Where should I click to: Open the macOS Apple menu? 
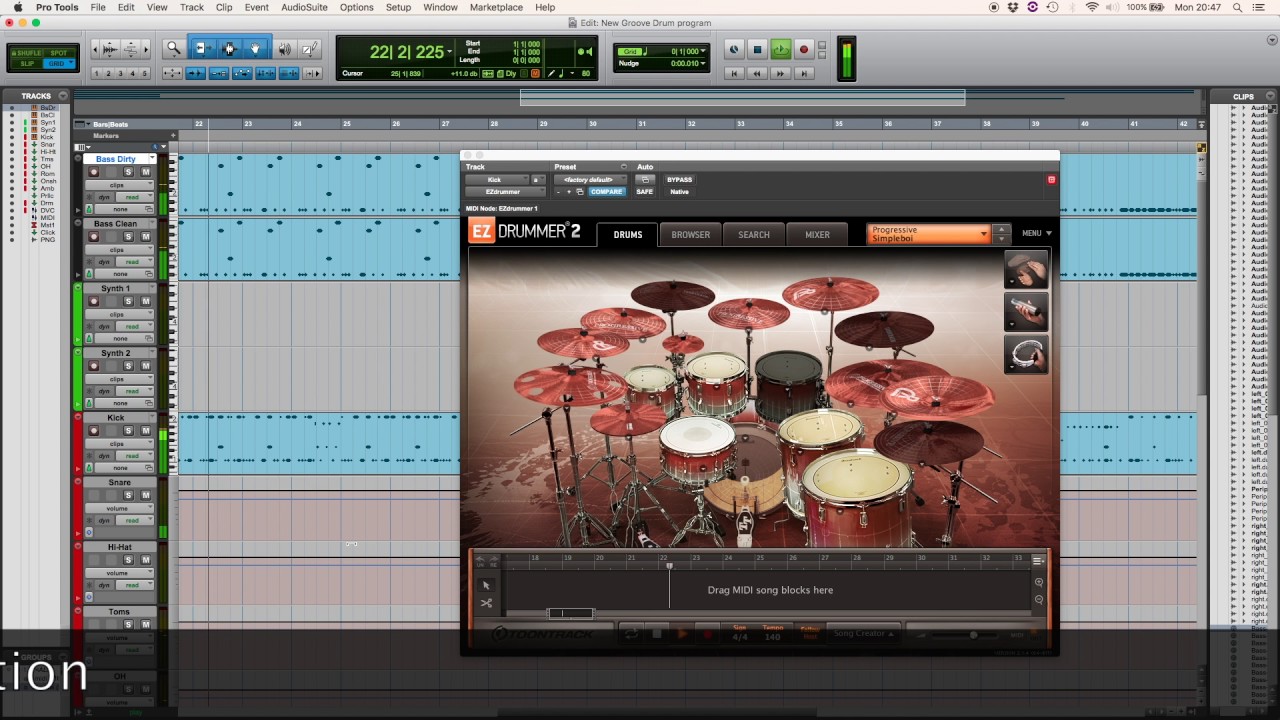pyautogui.click(x=17, y=7)
